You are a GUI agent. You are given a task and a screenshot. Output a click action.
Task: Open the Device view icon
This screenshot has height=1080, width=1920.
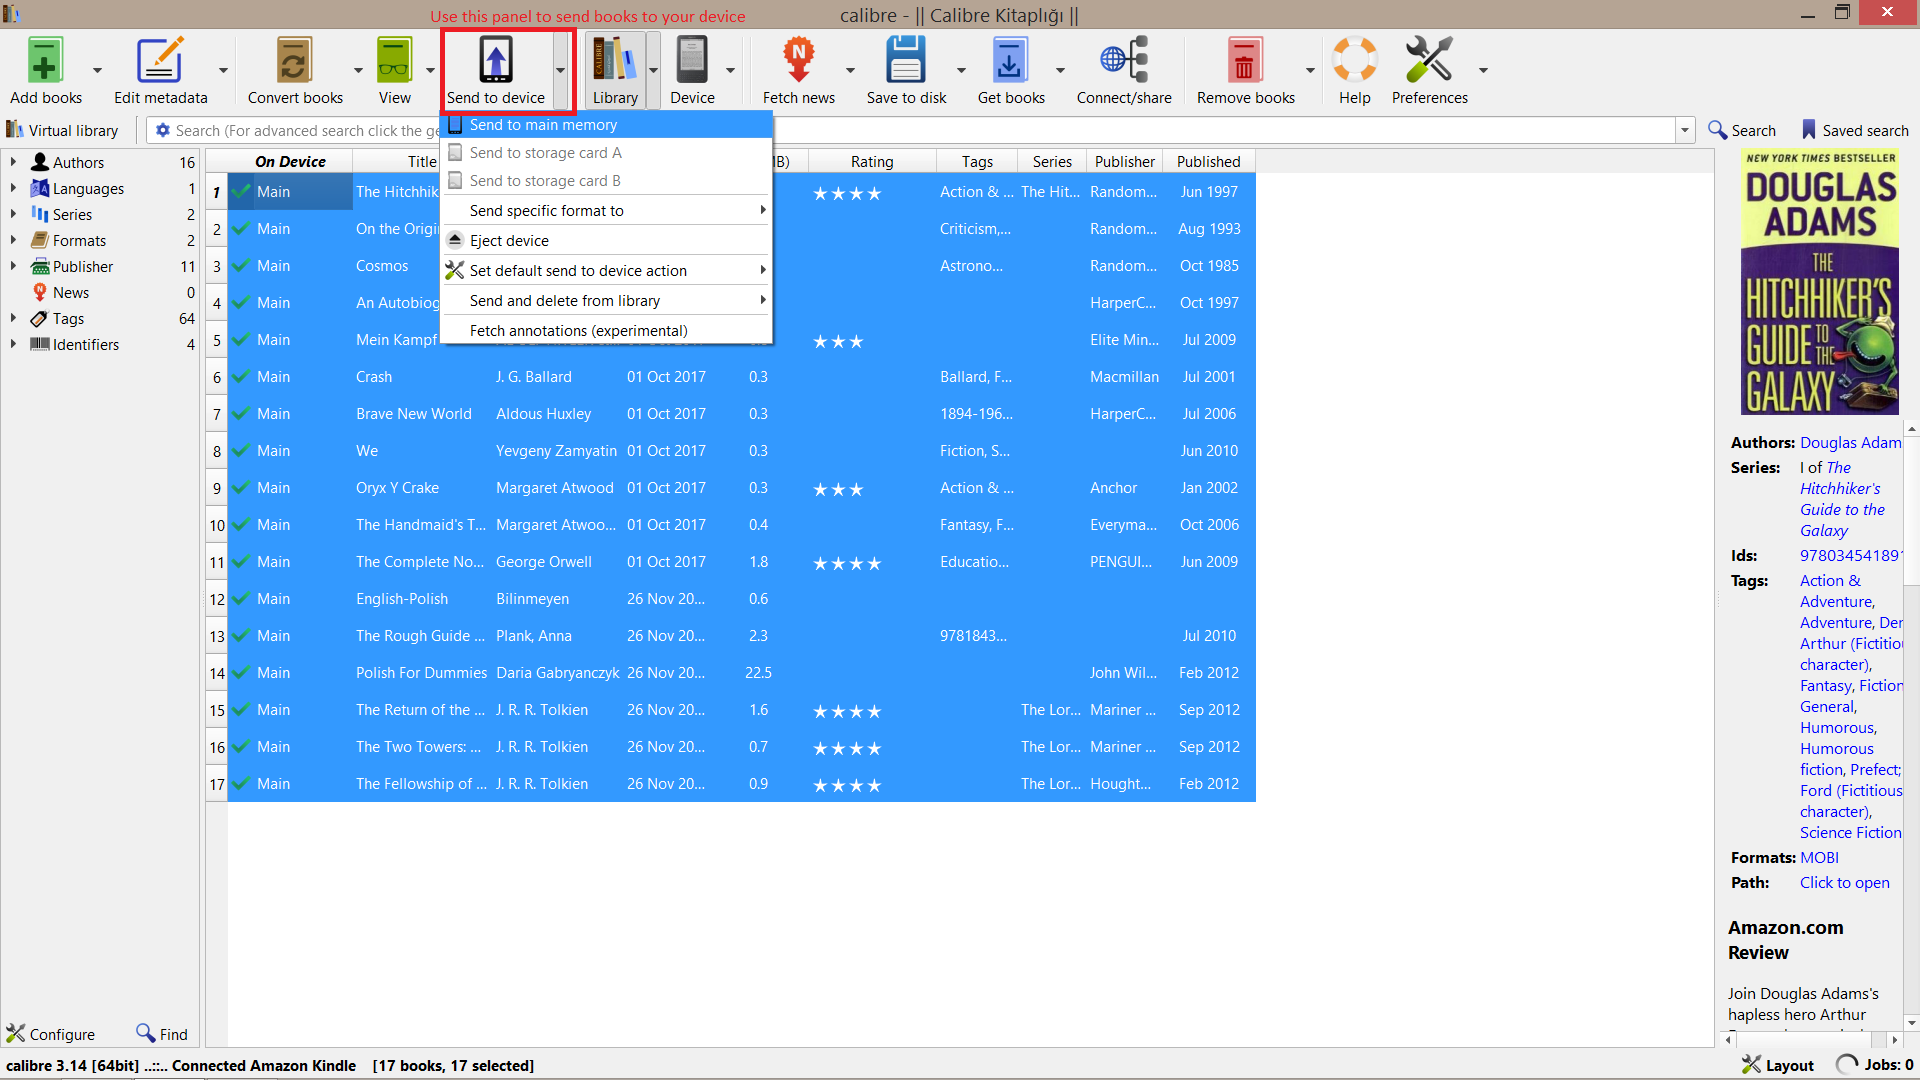[x=692, y=60]
